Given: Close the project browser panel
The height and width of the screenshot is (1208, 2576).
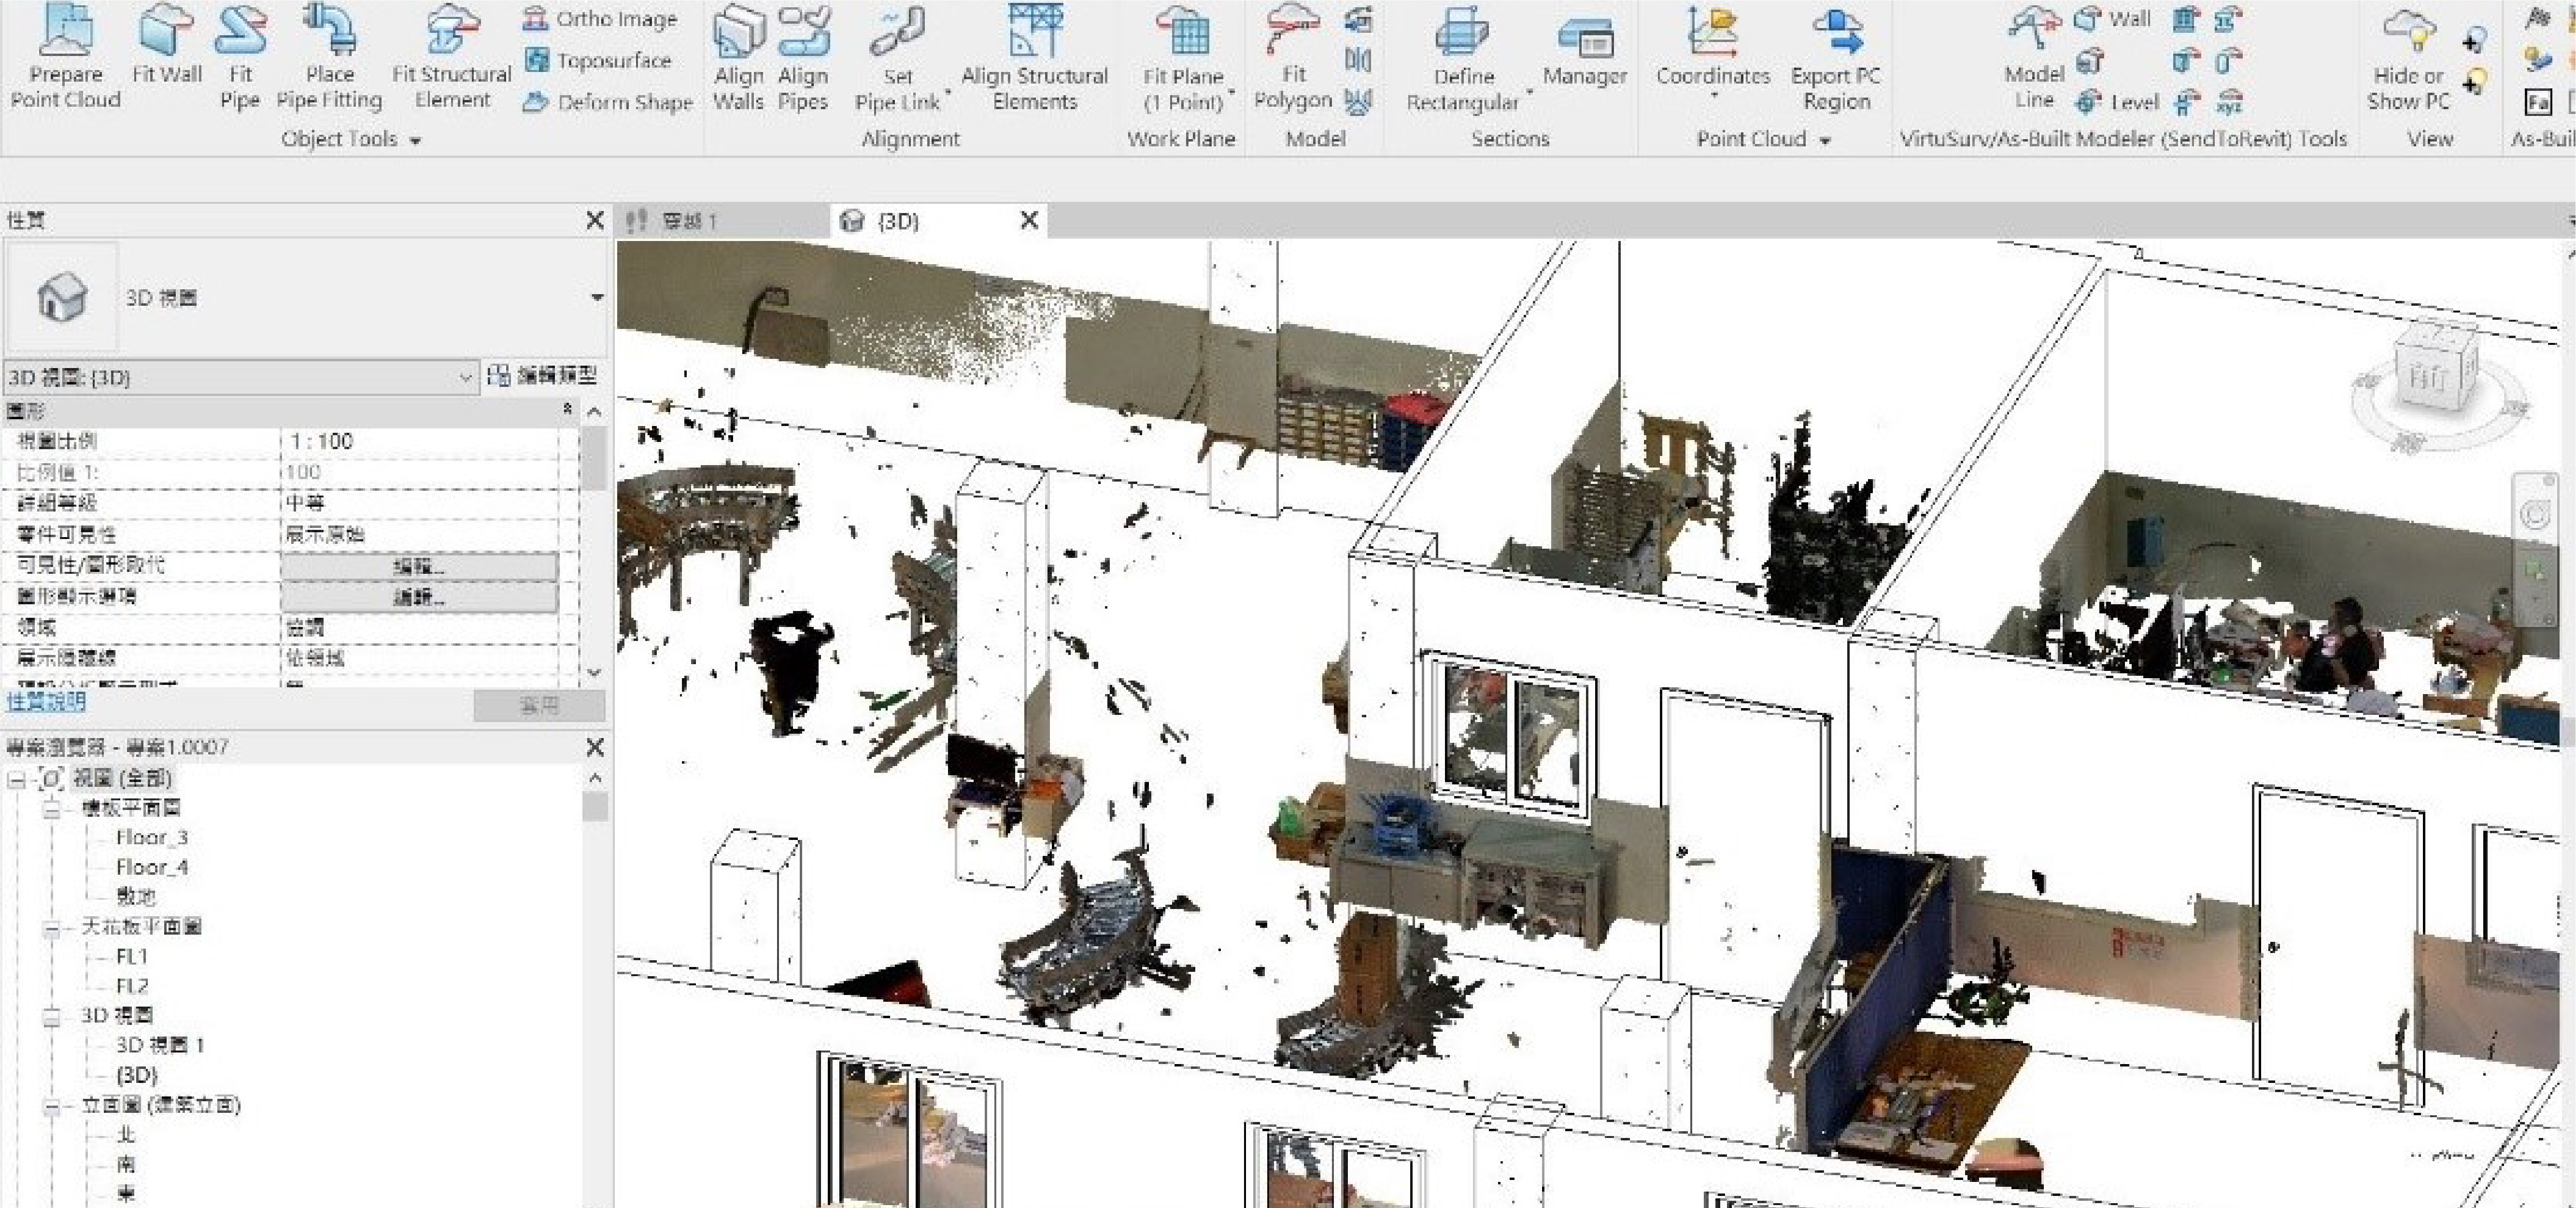Looking at the screenshot, I should (595, 747).
